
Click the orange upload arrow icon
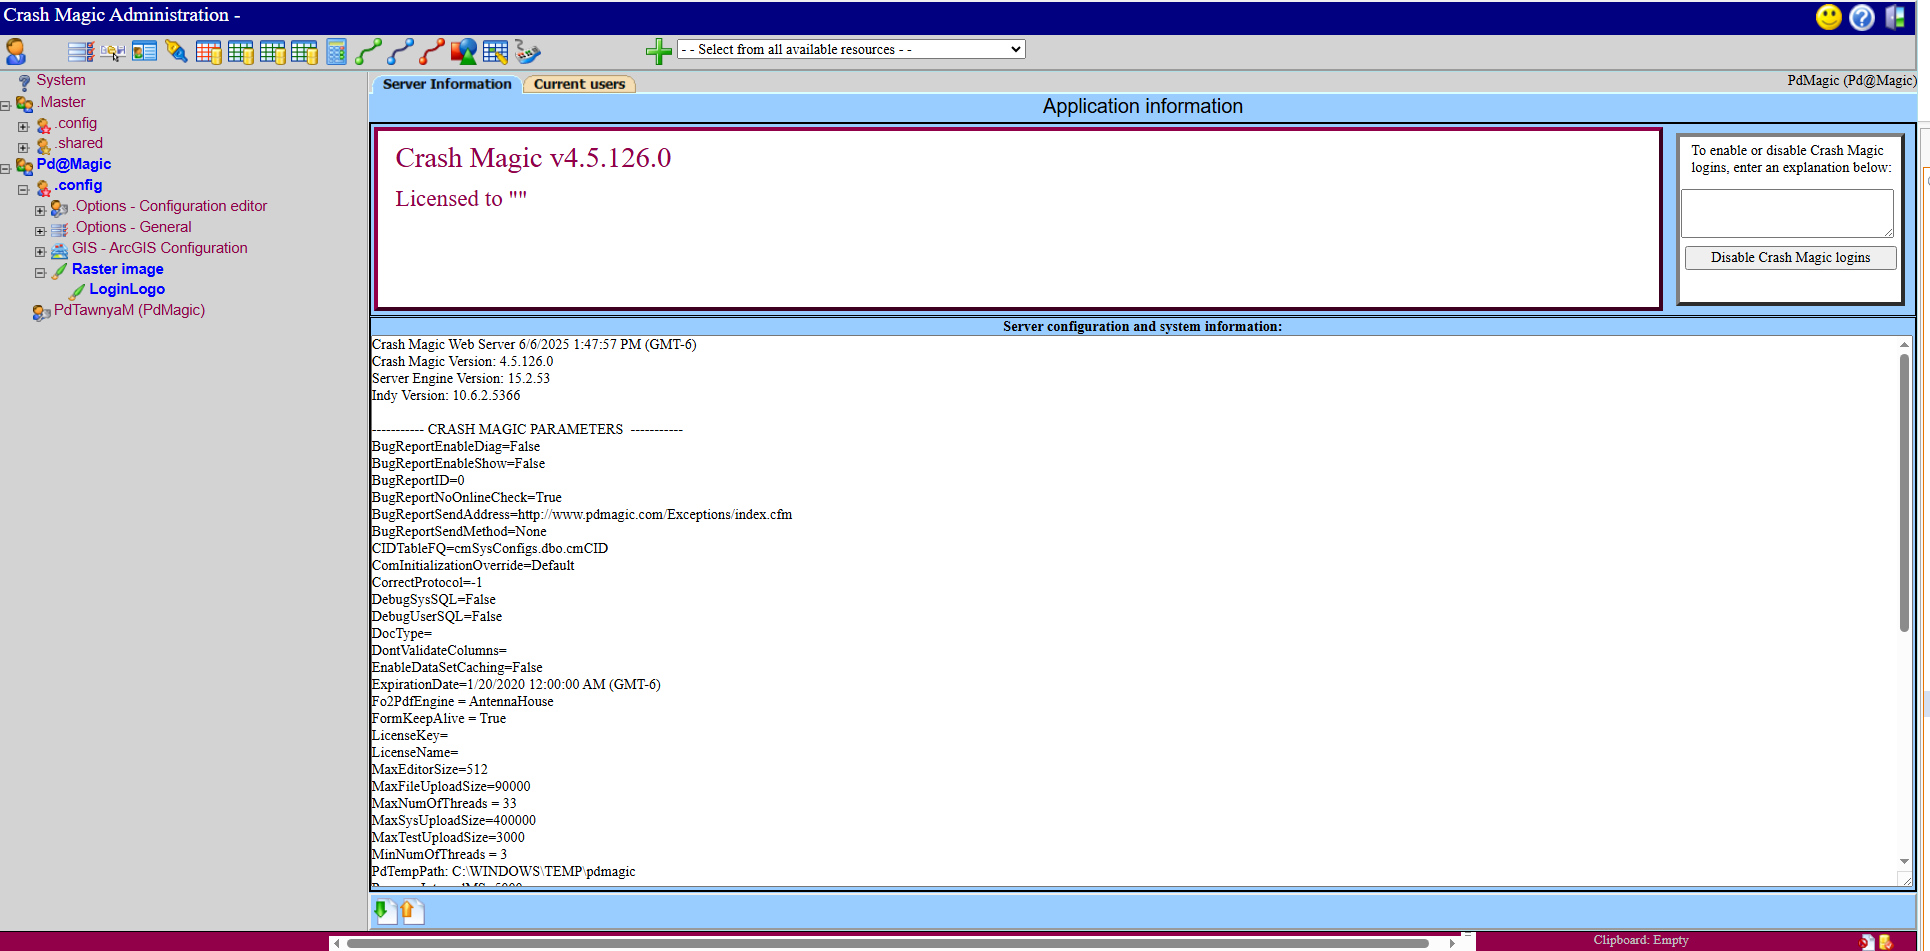point(411,910)
